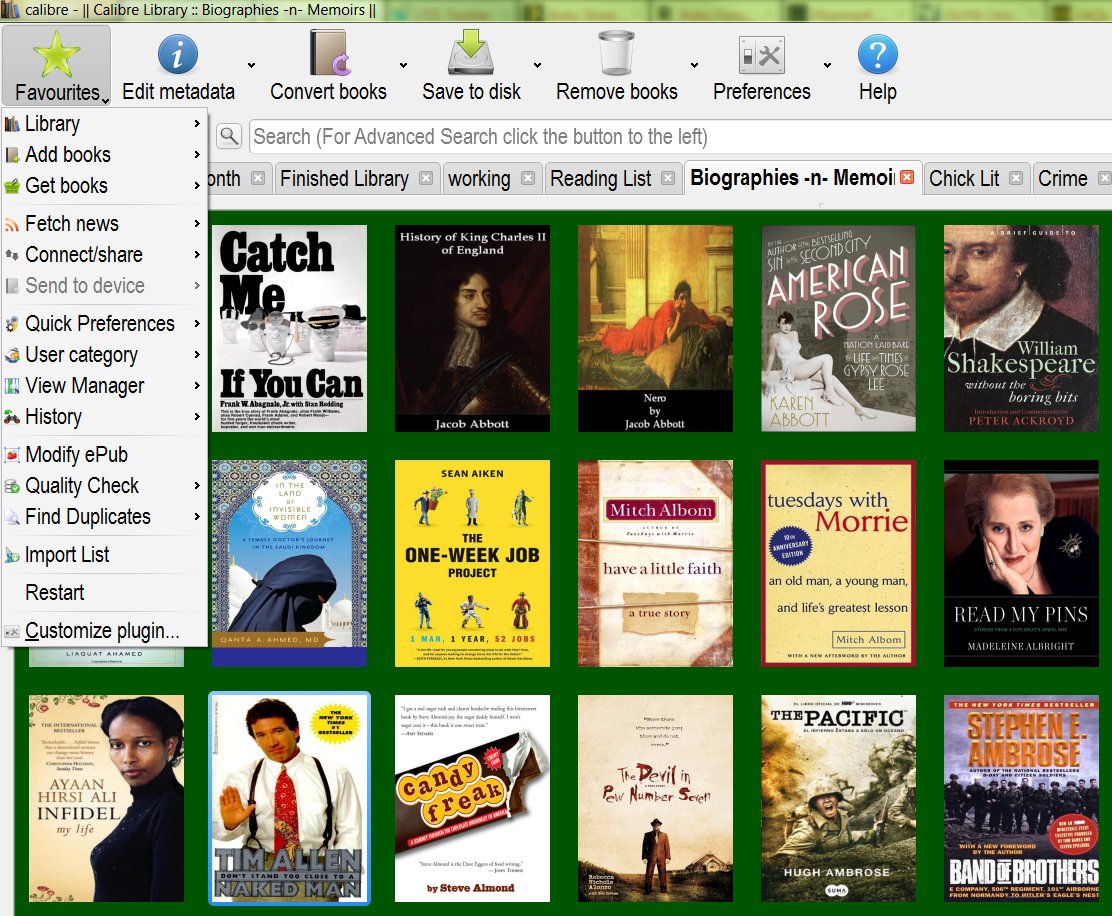Close the Biographies -n- Memoirs tab
The width and height of the screenshot is (1112, 916).
[906, 178]
